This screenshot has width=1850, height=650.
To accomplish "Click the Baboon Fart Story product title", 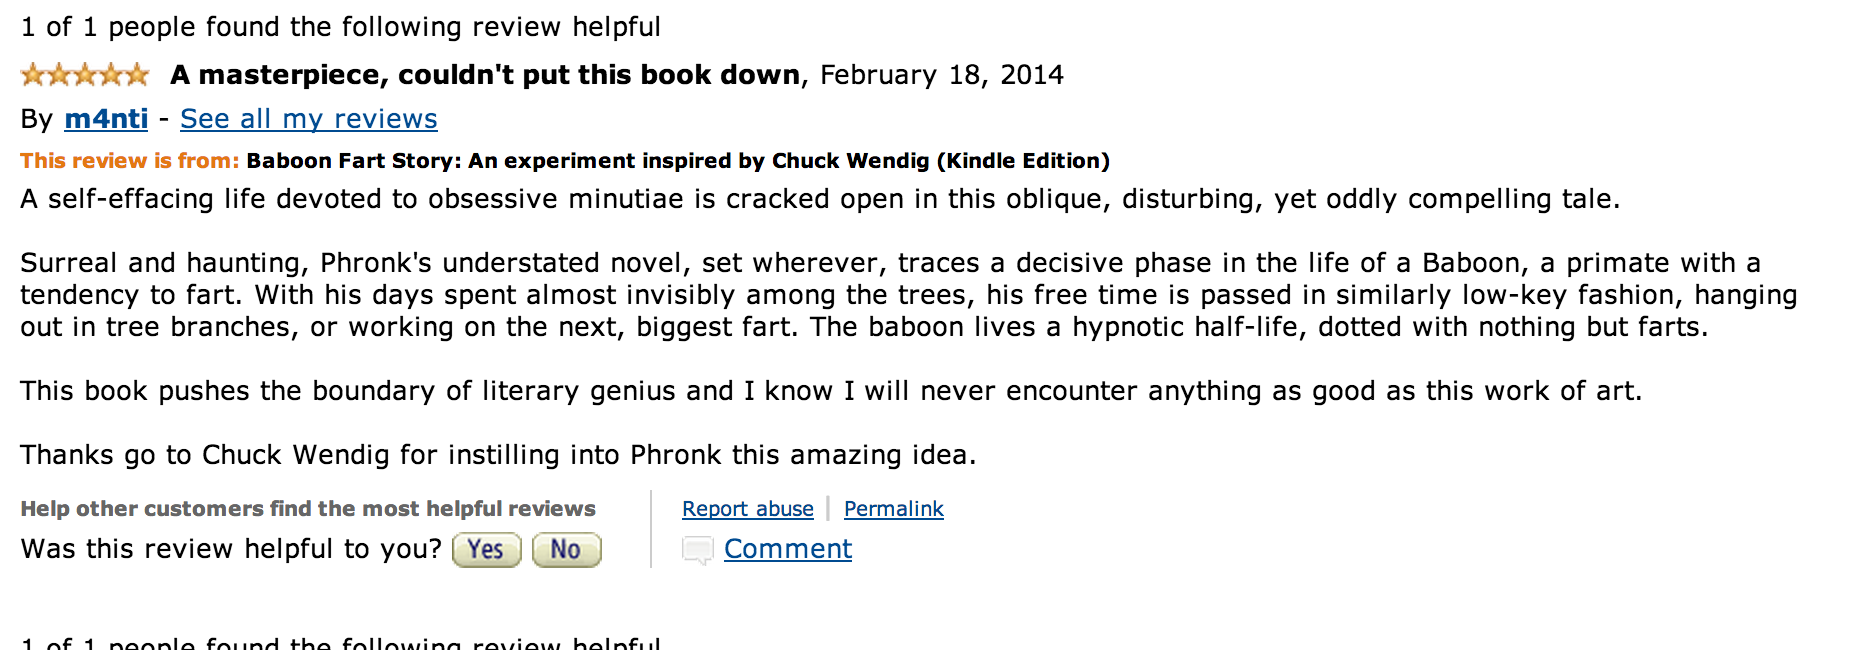I will click(x=677, y=161).
